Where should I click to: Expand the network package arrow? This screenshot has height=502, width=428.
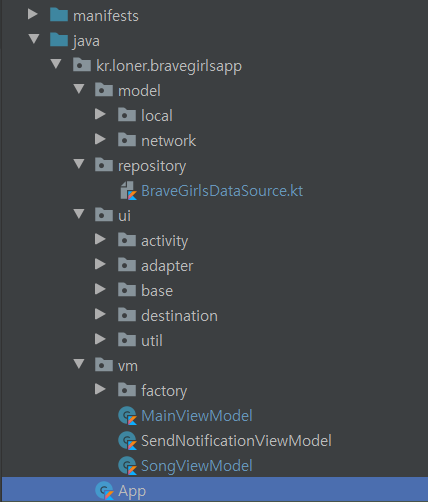click(x=100, y=139)
